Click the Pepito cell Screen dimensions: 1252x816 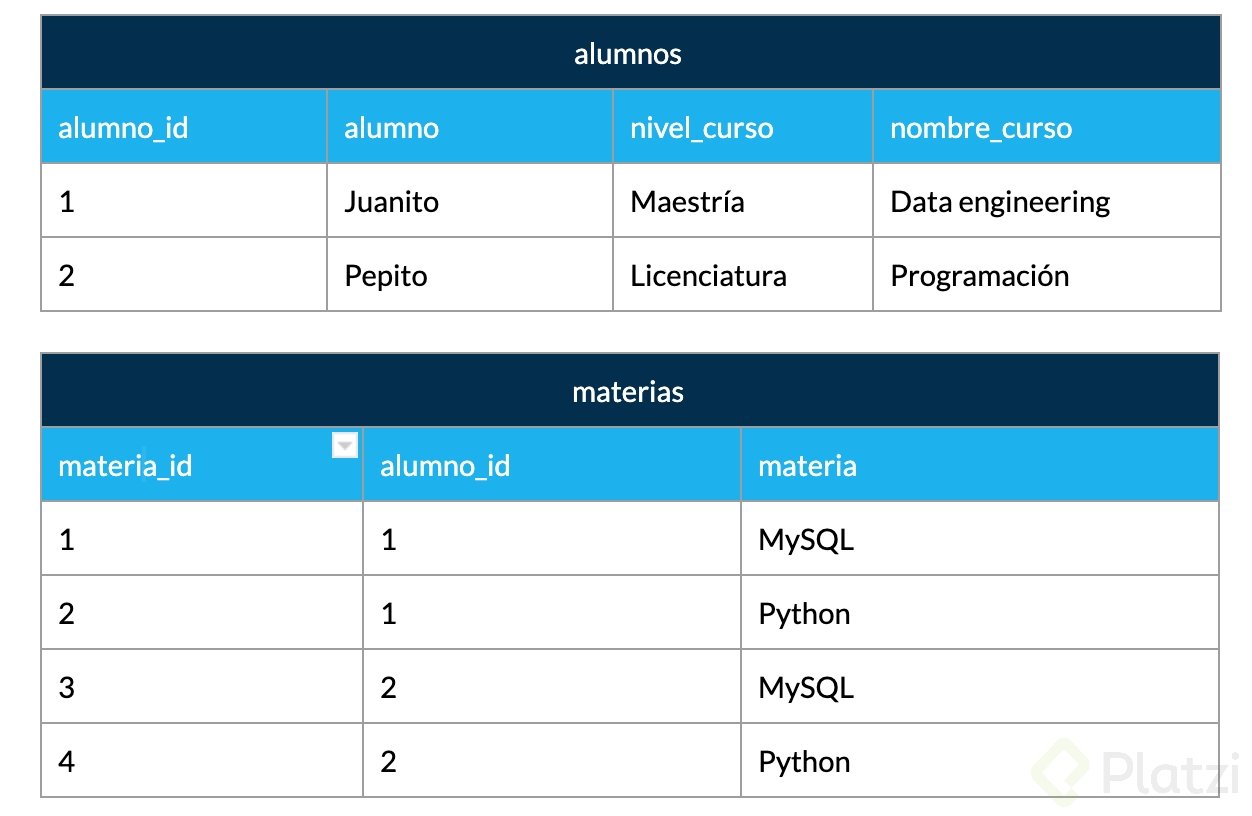(386, 276)
